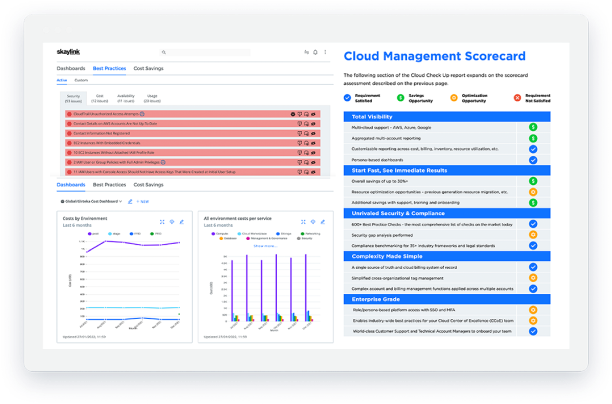Click the + Add dashboard link
The height and width of the screenshot is (404, 612).
[x=144, y=201]
